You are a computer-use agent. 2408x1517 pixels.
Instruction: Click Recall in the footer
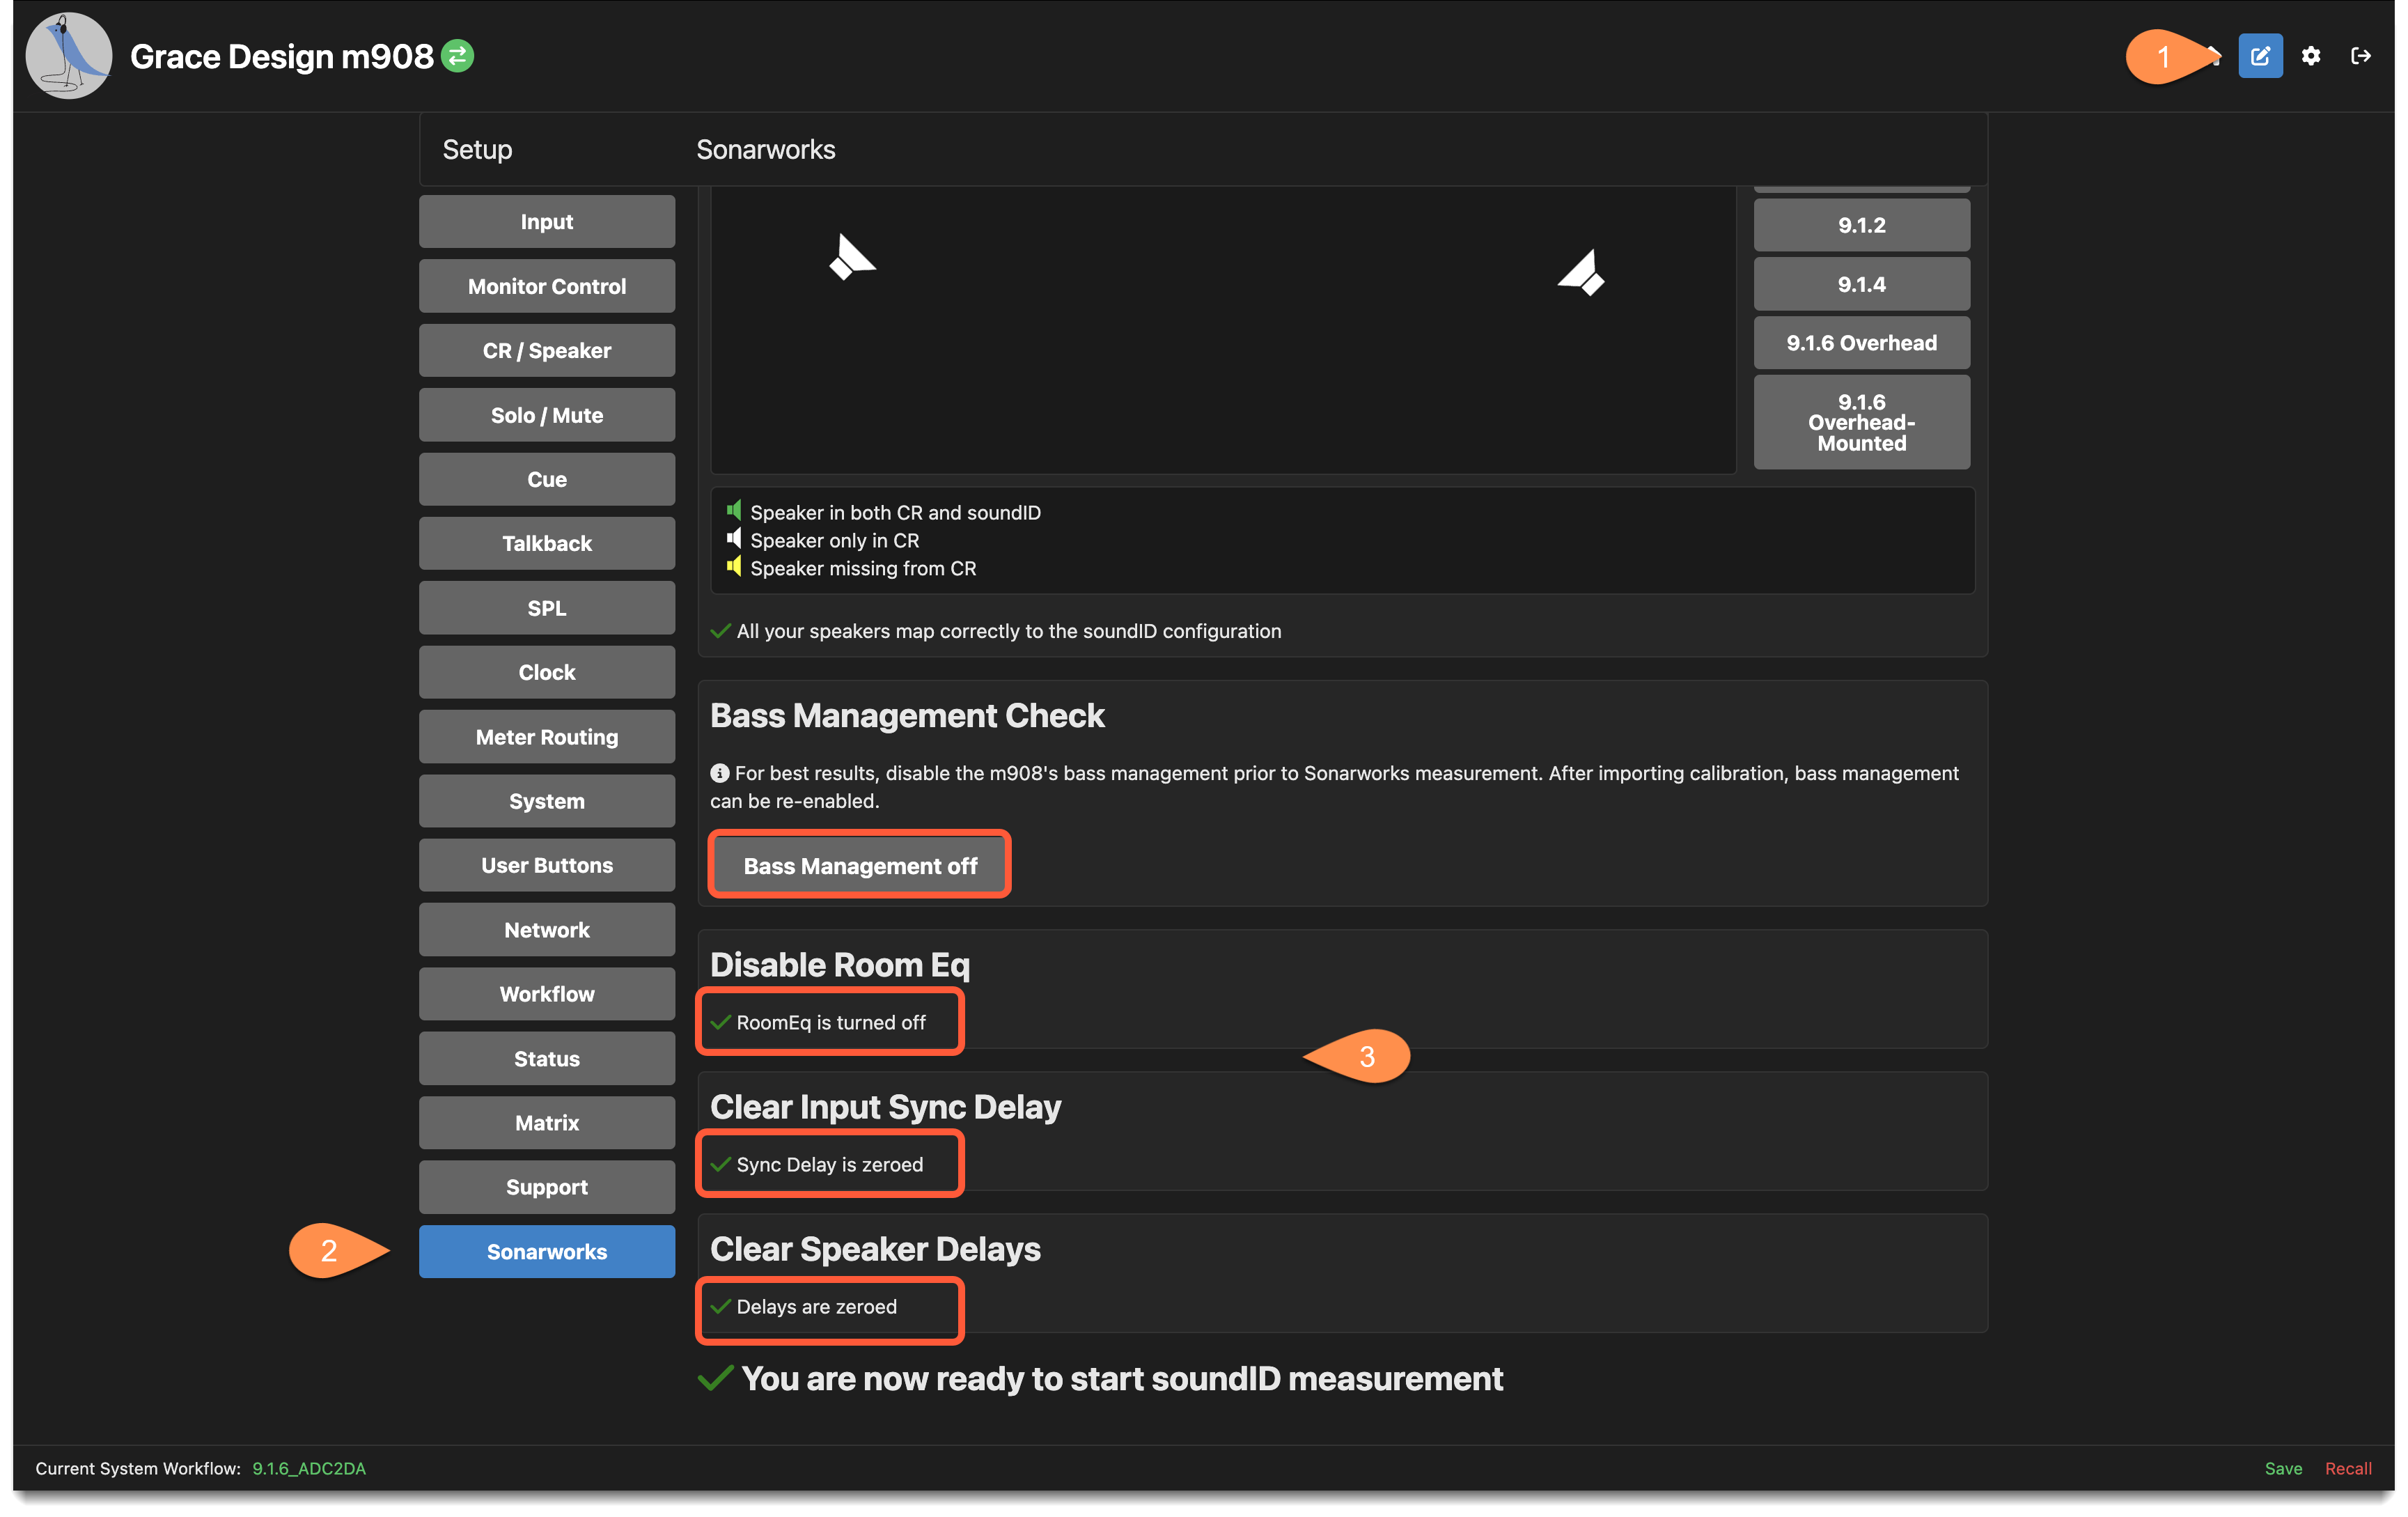(x=2348, y=1468)
